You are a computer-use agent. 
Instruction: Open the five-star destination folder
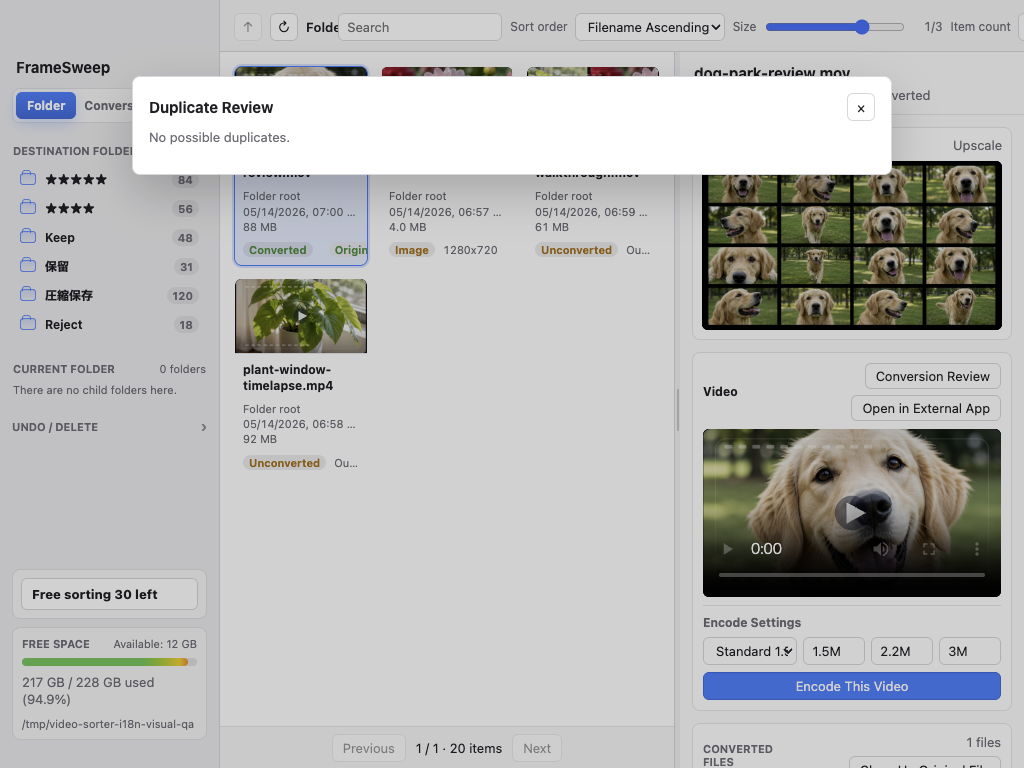(108, 180)
